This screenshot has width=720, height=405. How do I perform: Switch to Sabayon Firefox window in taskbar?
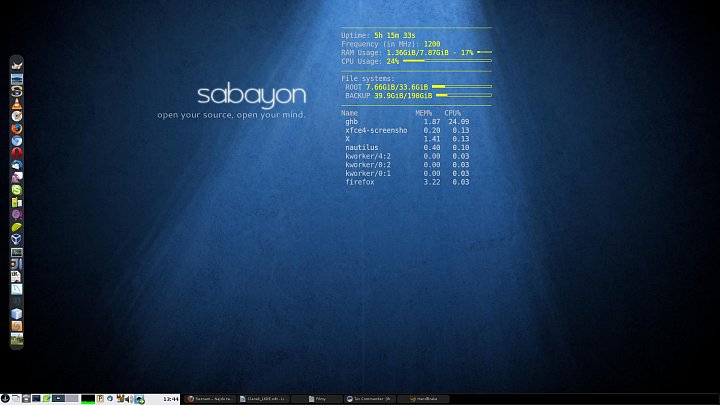pyautogui.click(x=210, y=399)
